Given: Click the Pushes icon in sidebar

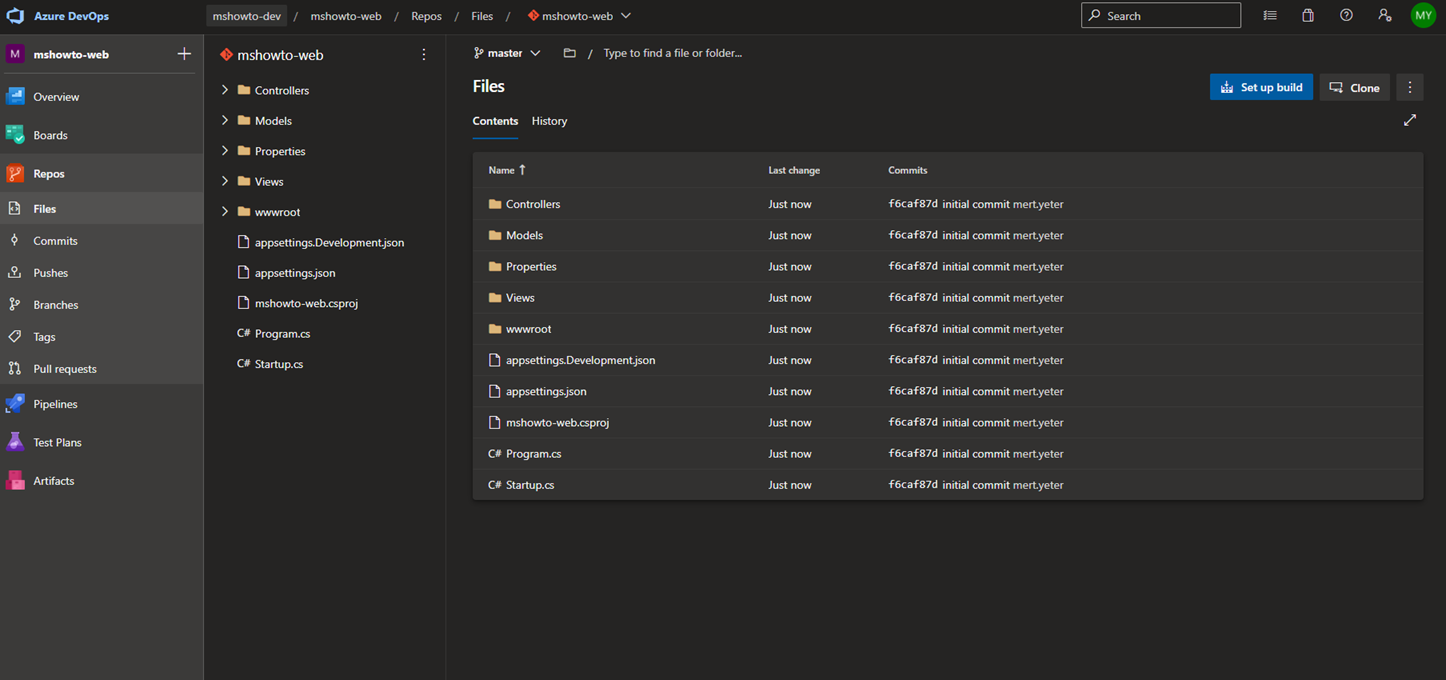Looking at the screenshot, I should (14, 272).
